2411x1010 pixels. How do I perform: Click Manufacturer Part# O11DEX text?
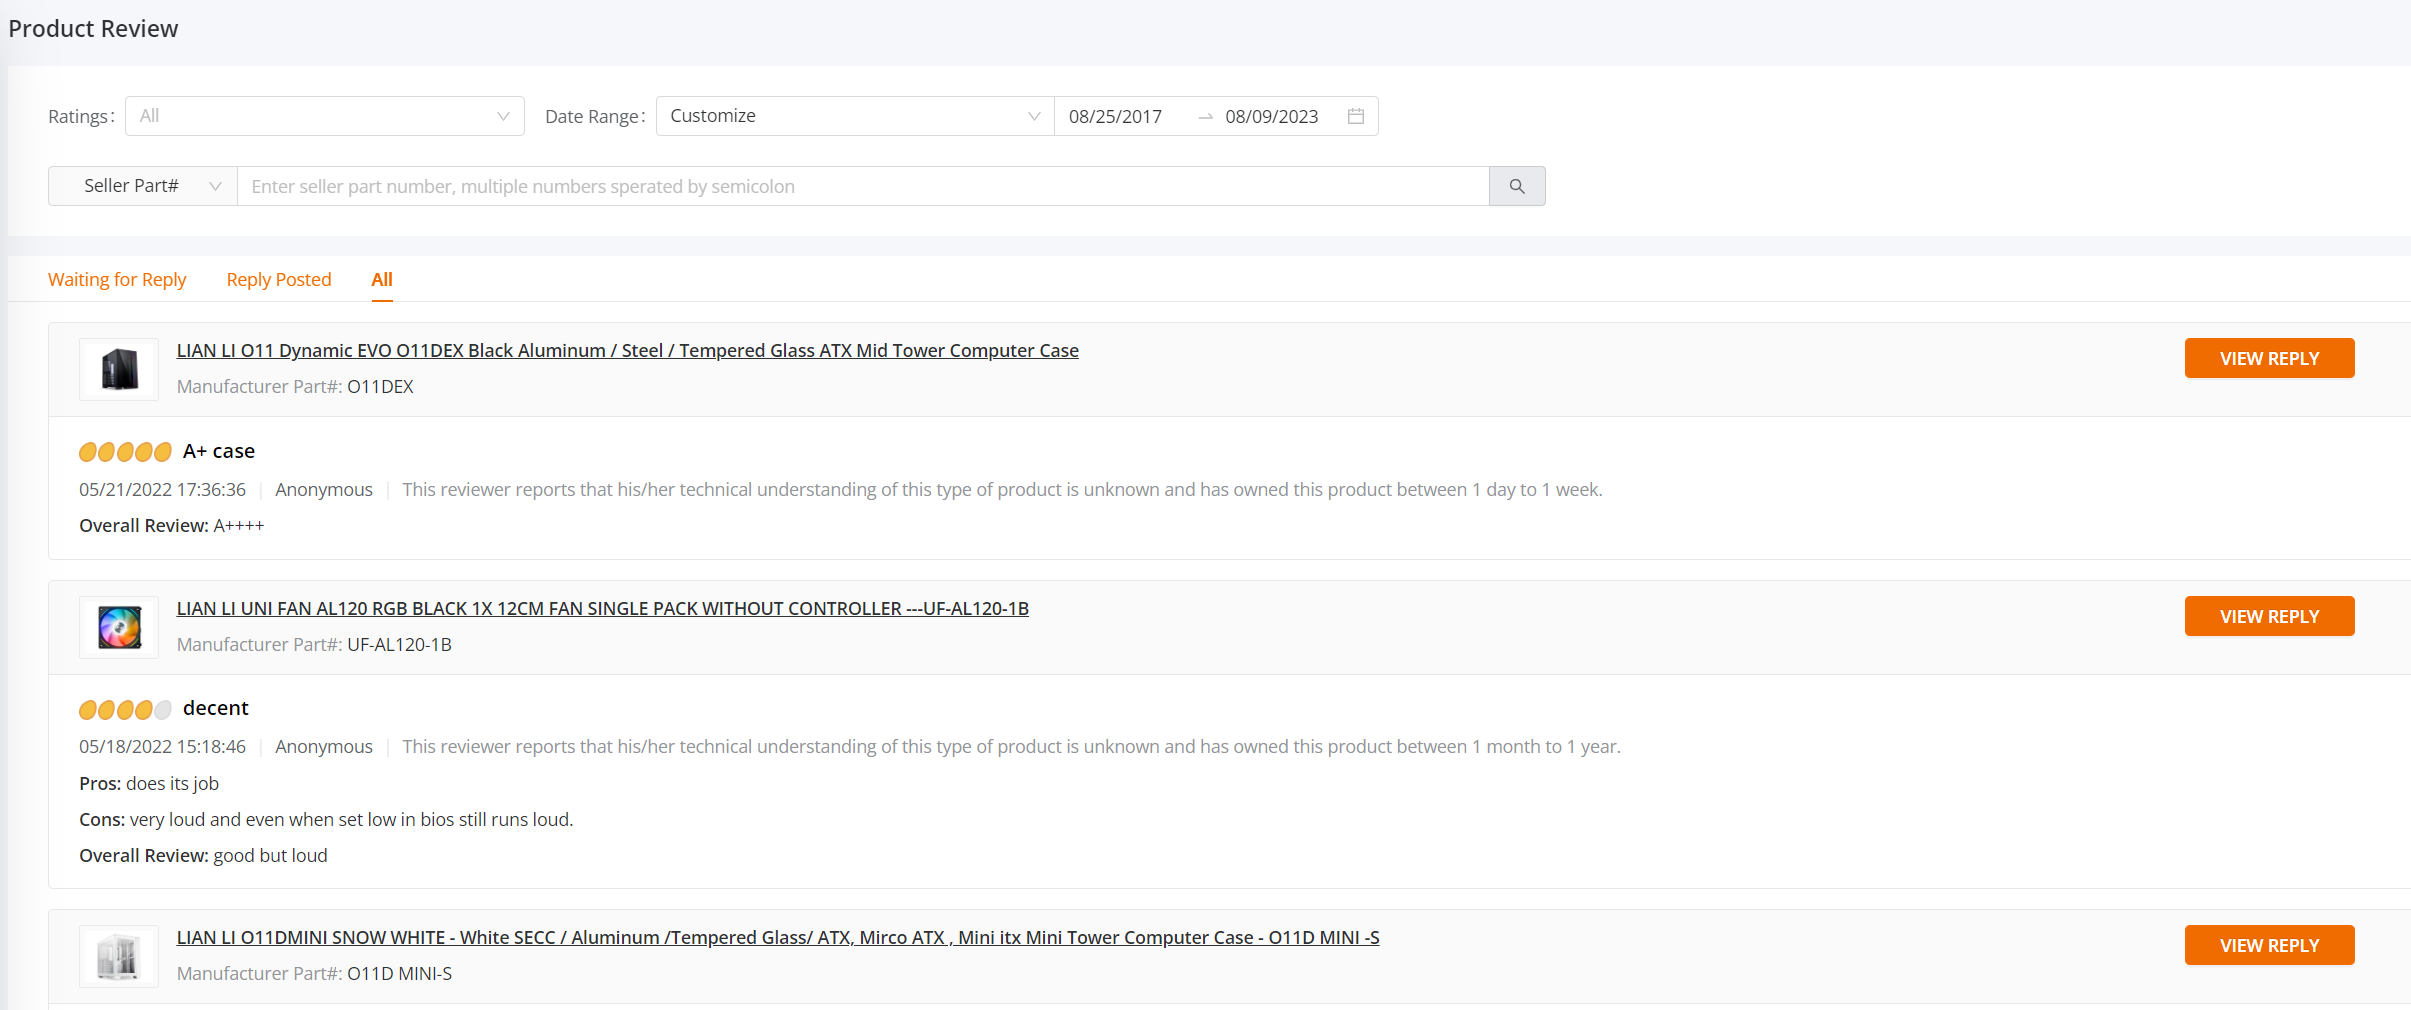[295, 386]
